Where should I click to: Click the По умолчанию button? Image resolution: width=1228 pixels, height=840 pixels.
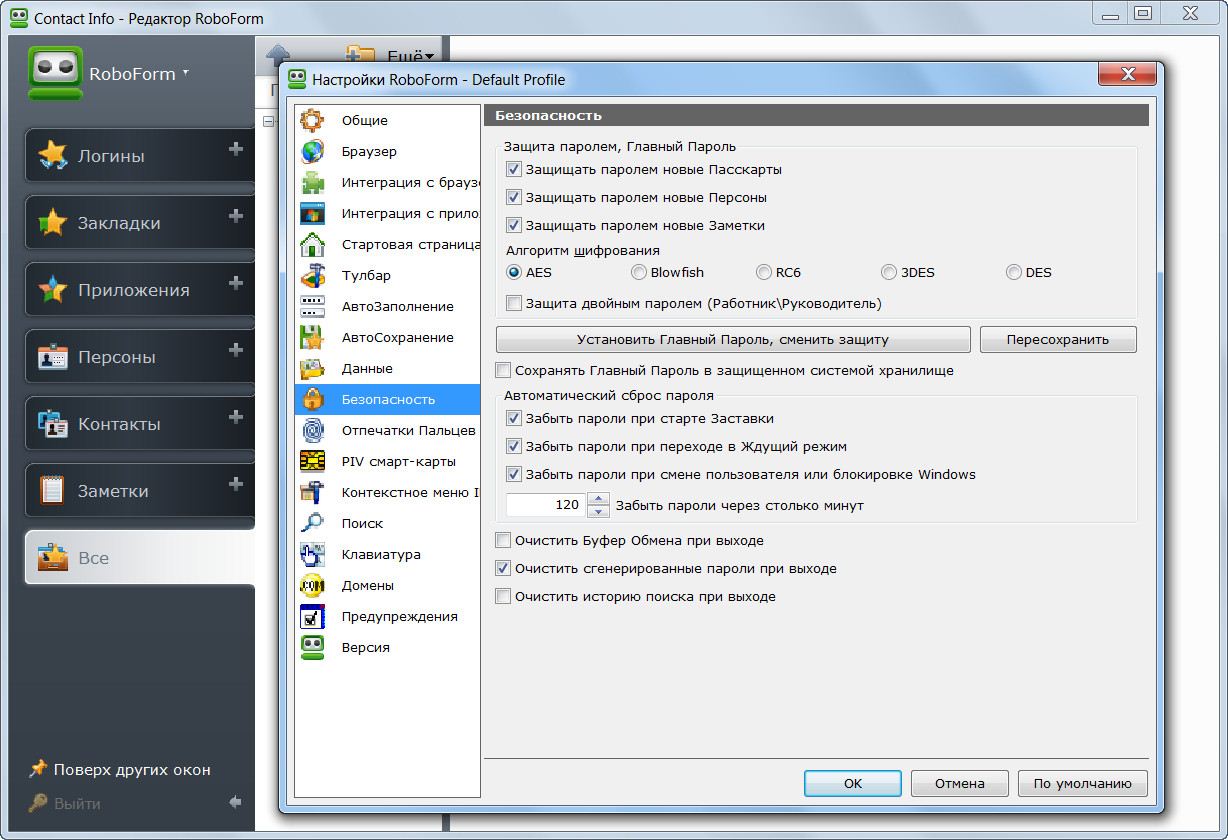pyautogui.click(x=1083, y=783)
